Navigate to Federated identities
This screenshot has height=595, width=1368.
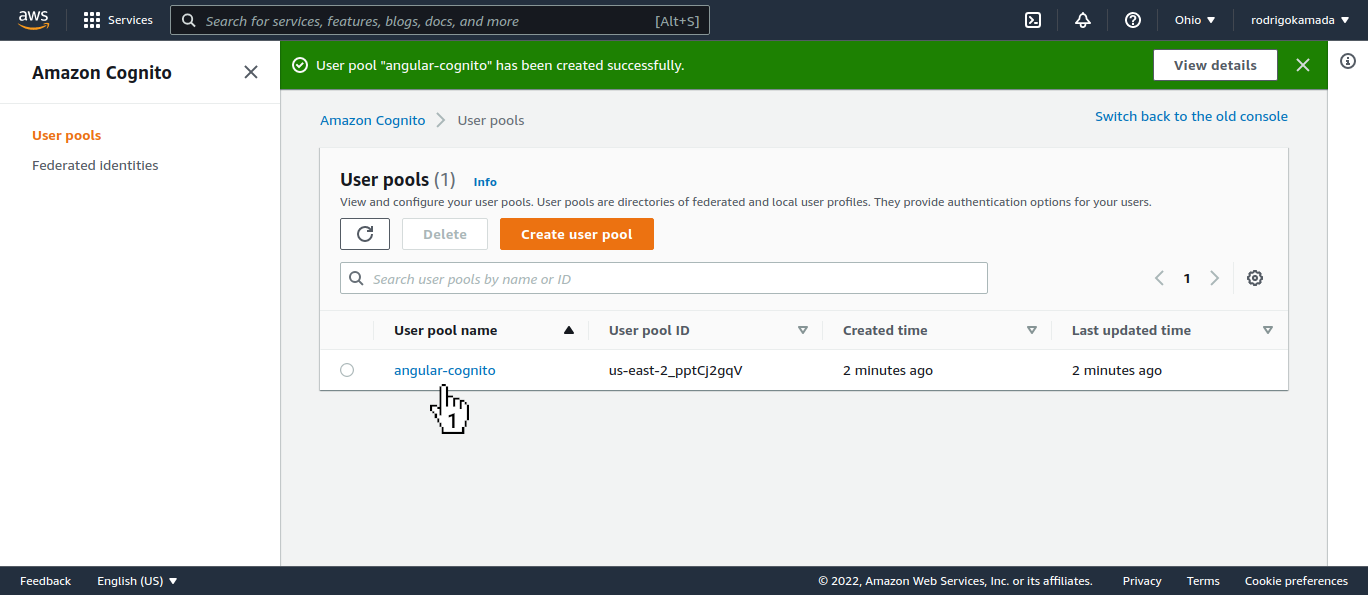click(x=95, y=165)
